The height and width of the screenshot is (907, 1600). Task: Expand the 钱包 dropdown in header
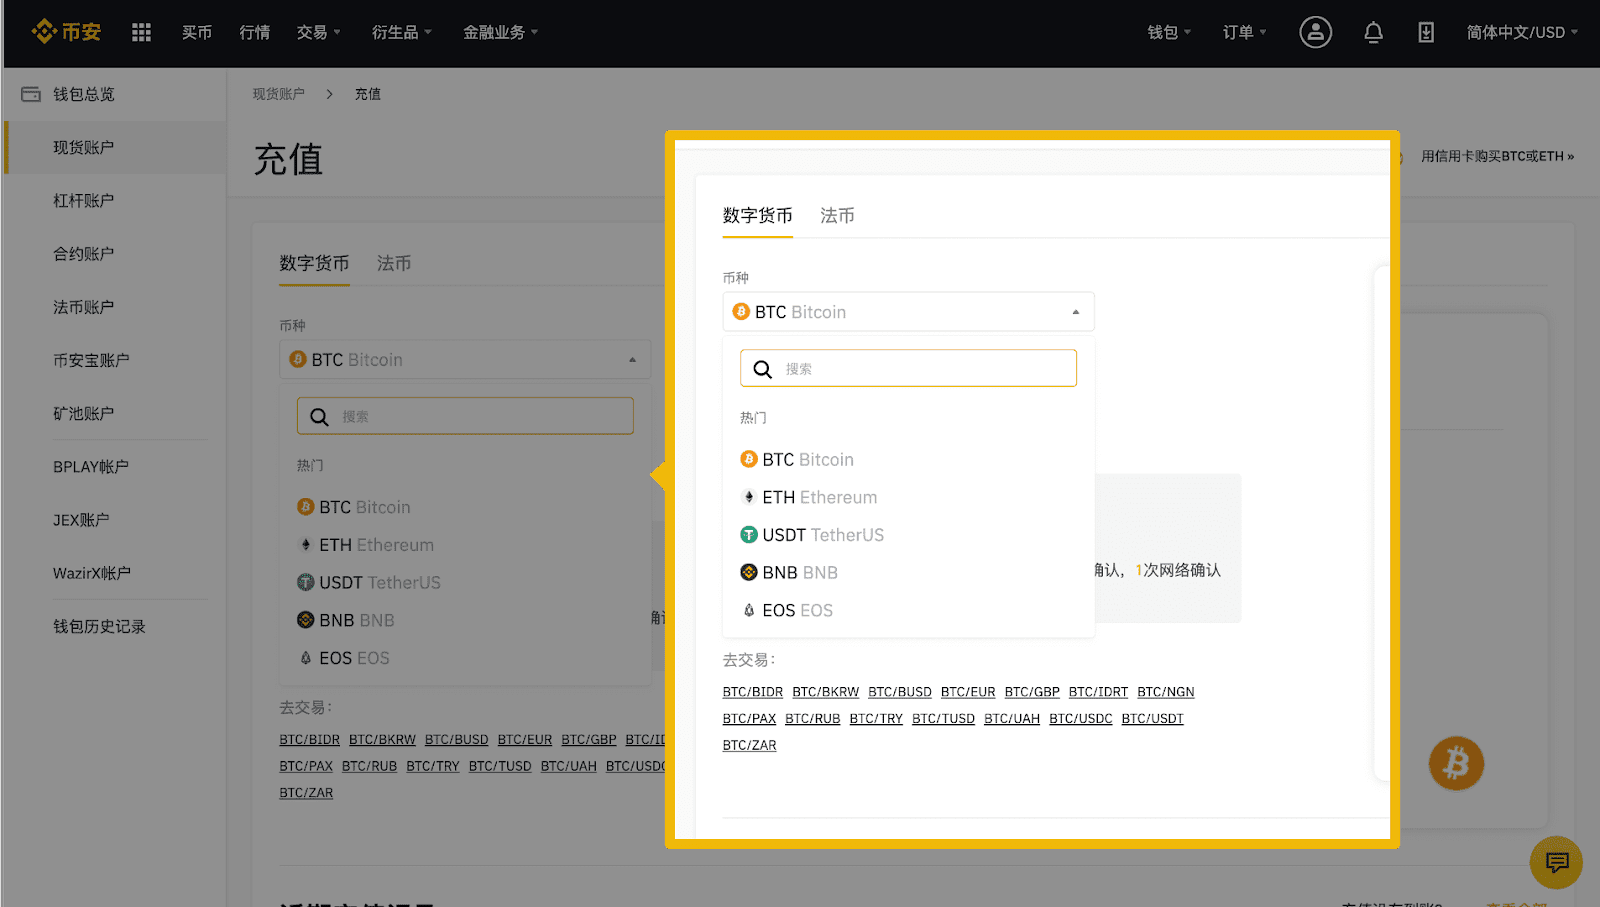point(1169,32)
